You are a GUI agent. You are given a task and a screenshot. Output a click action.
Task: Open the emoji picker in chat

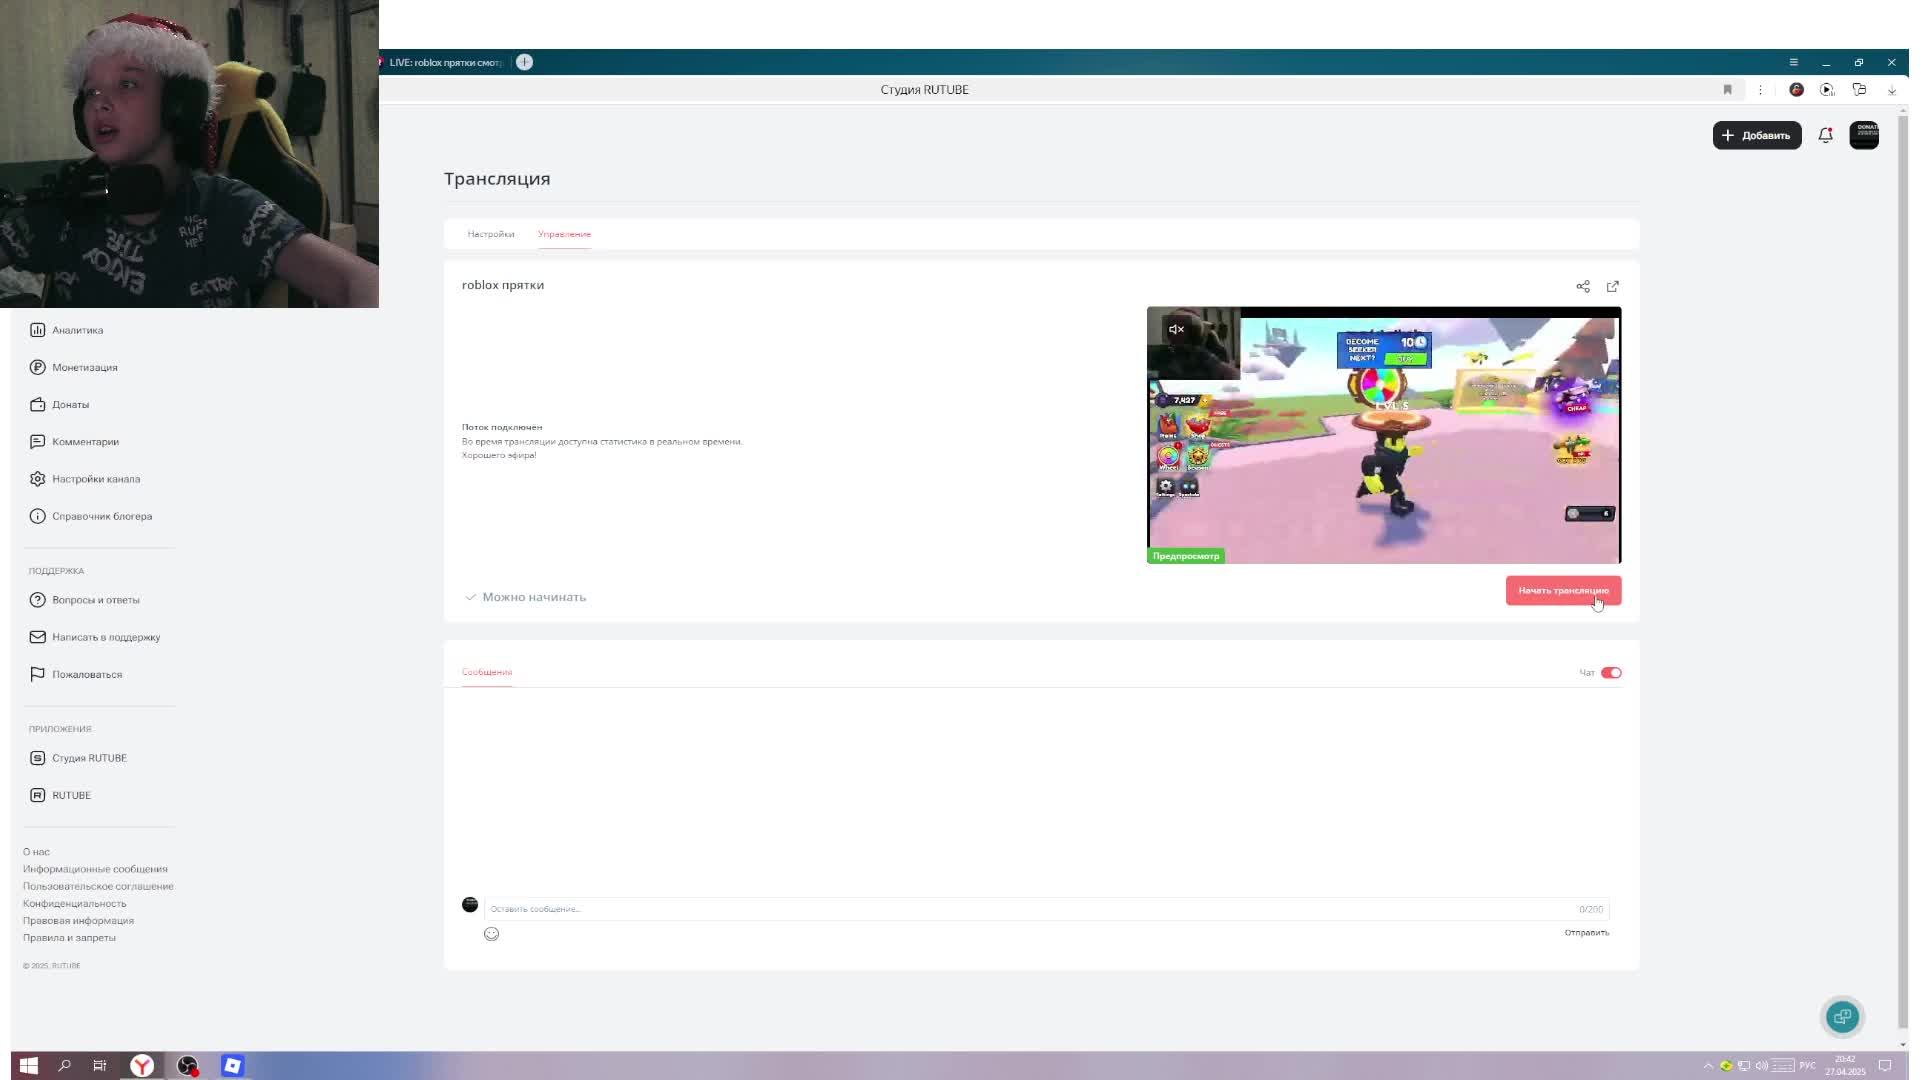[491, 934]
